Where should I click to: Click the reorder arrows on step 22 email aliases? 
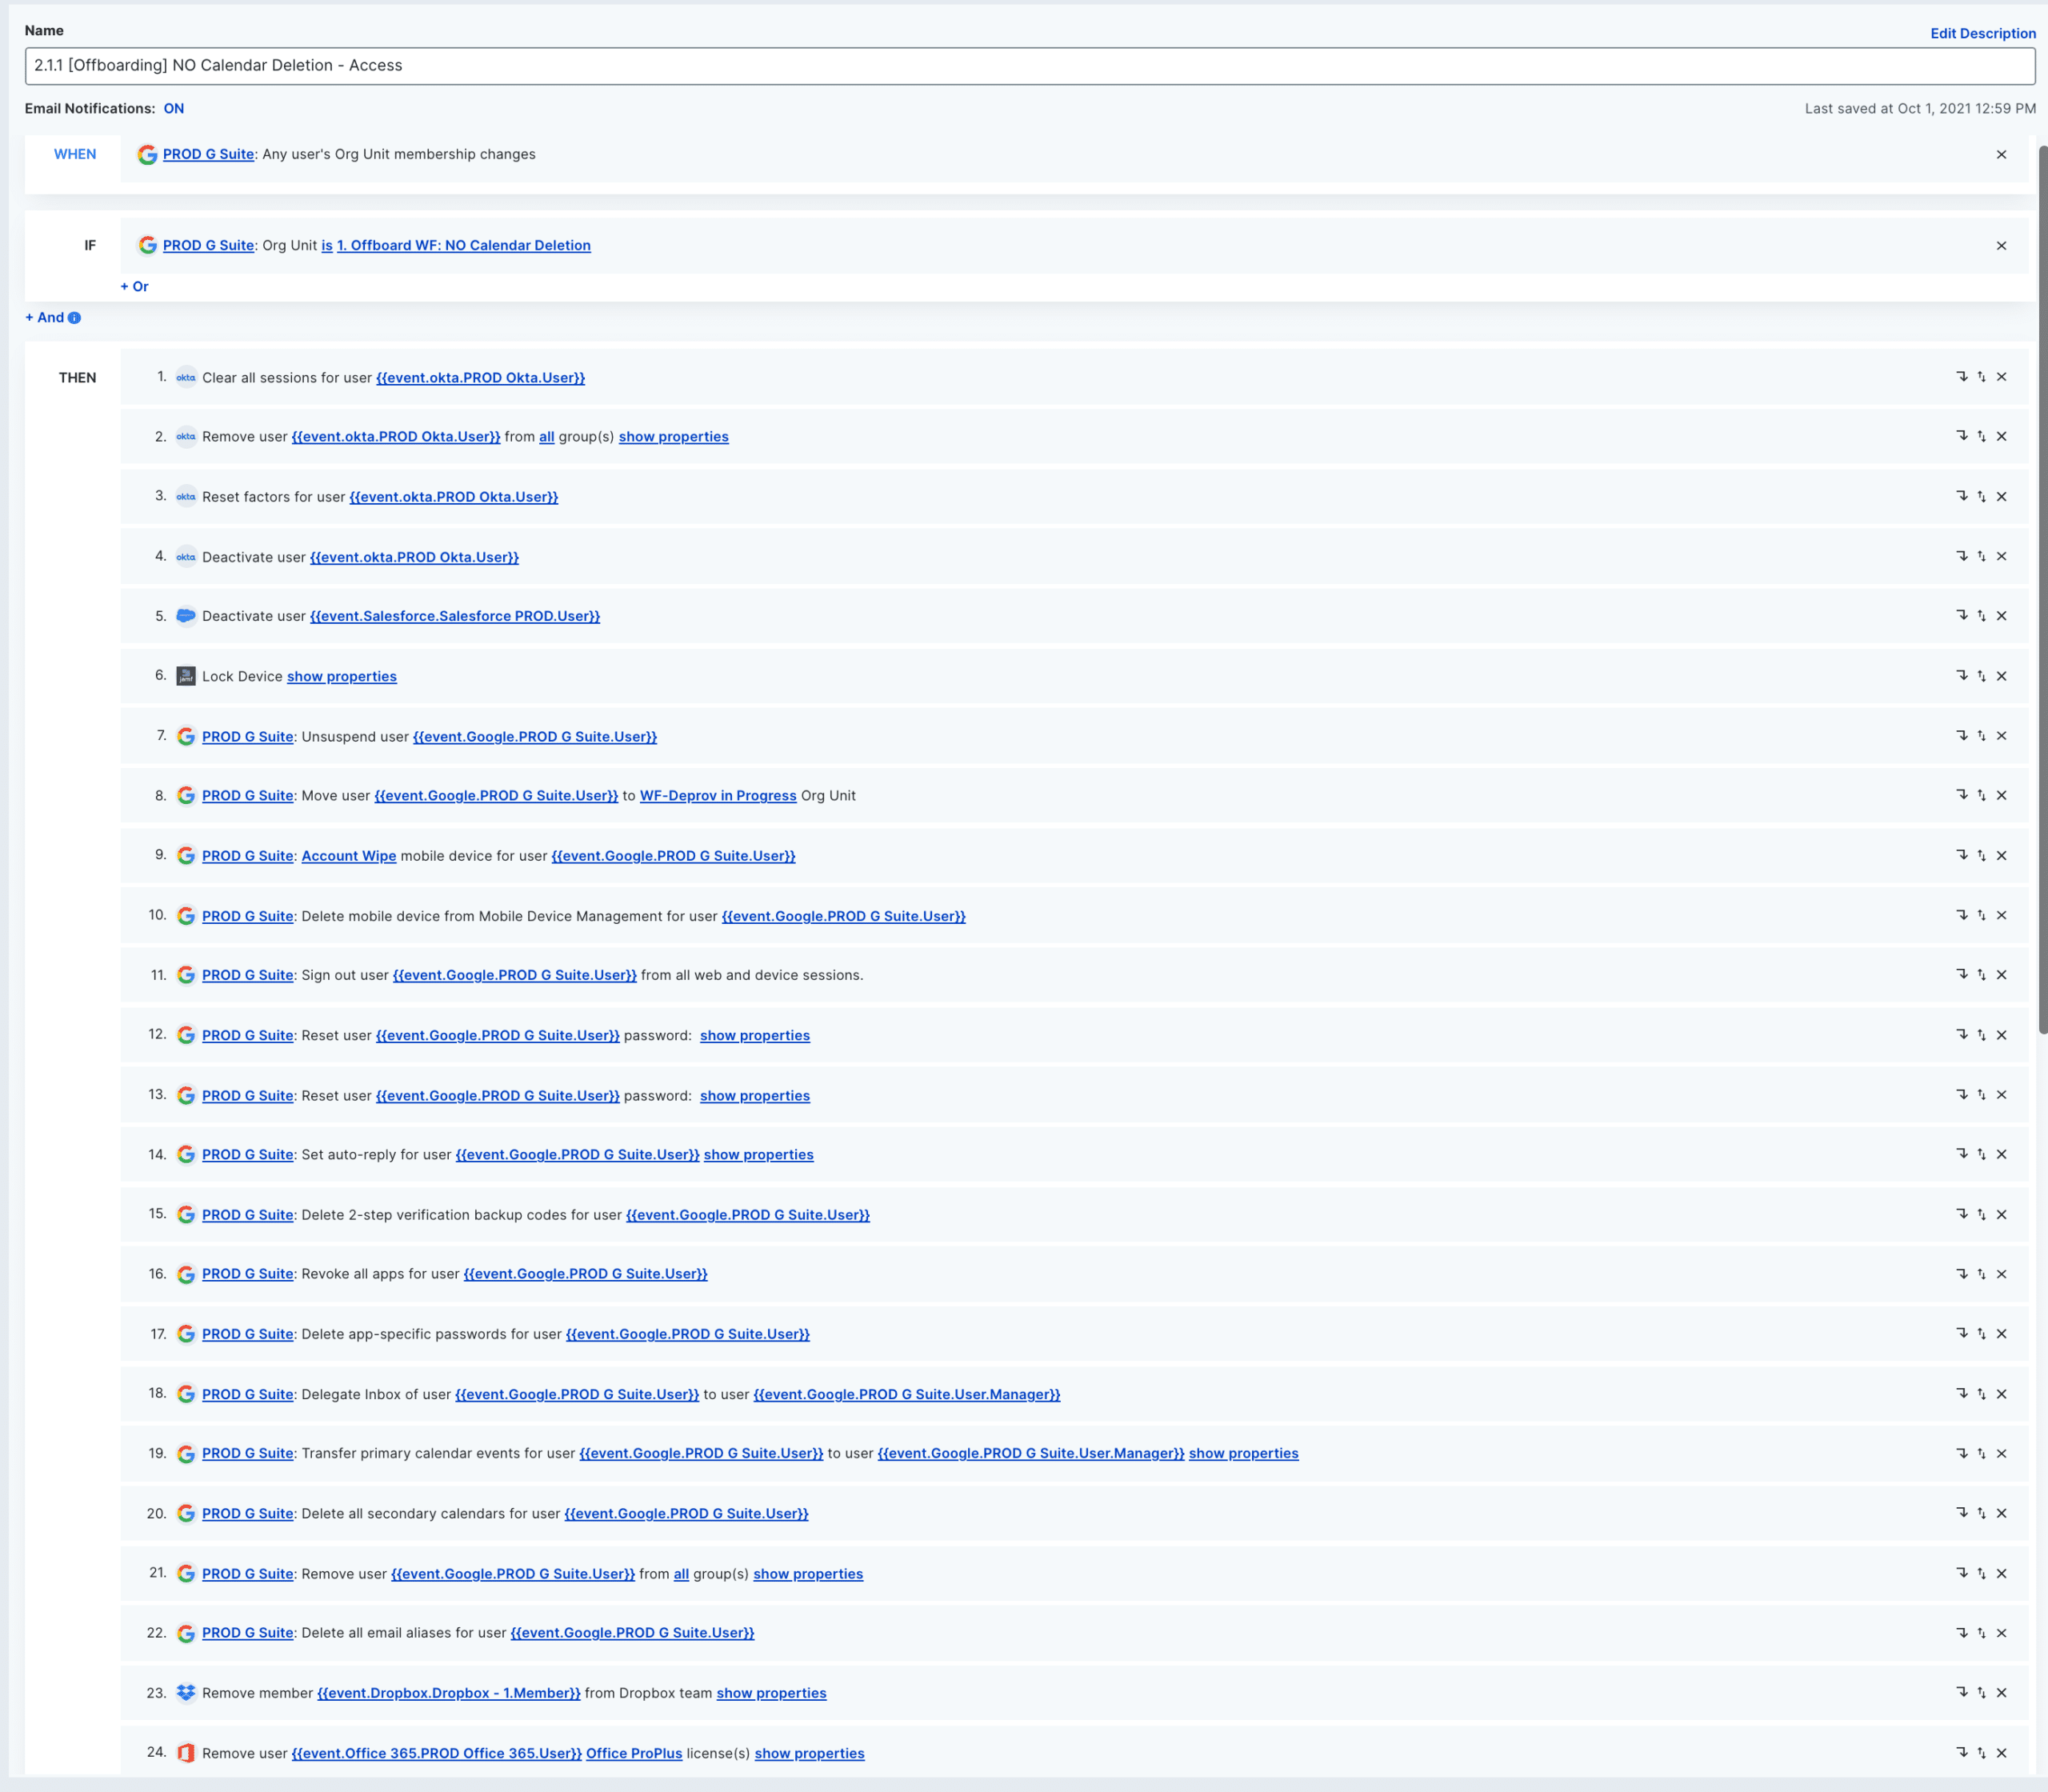click(1981, 1633)
